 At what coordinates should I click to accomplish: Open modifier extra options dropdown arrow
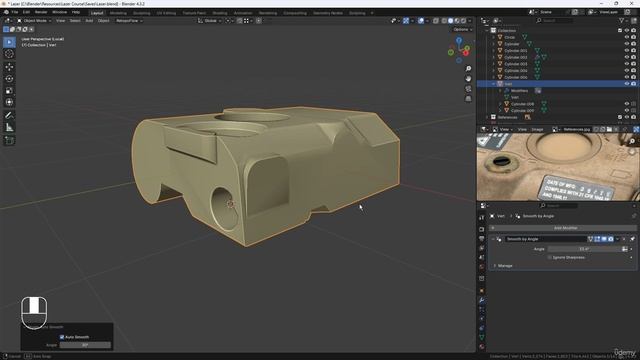(x=618, y=239)
